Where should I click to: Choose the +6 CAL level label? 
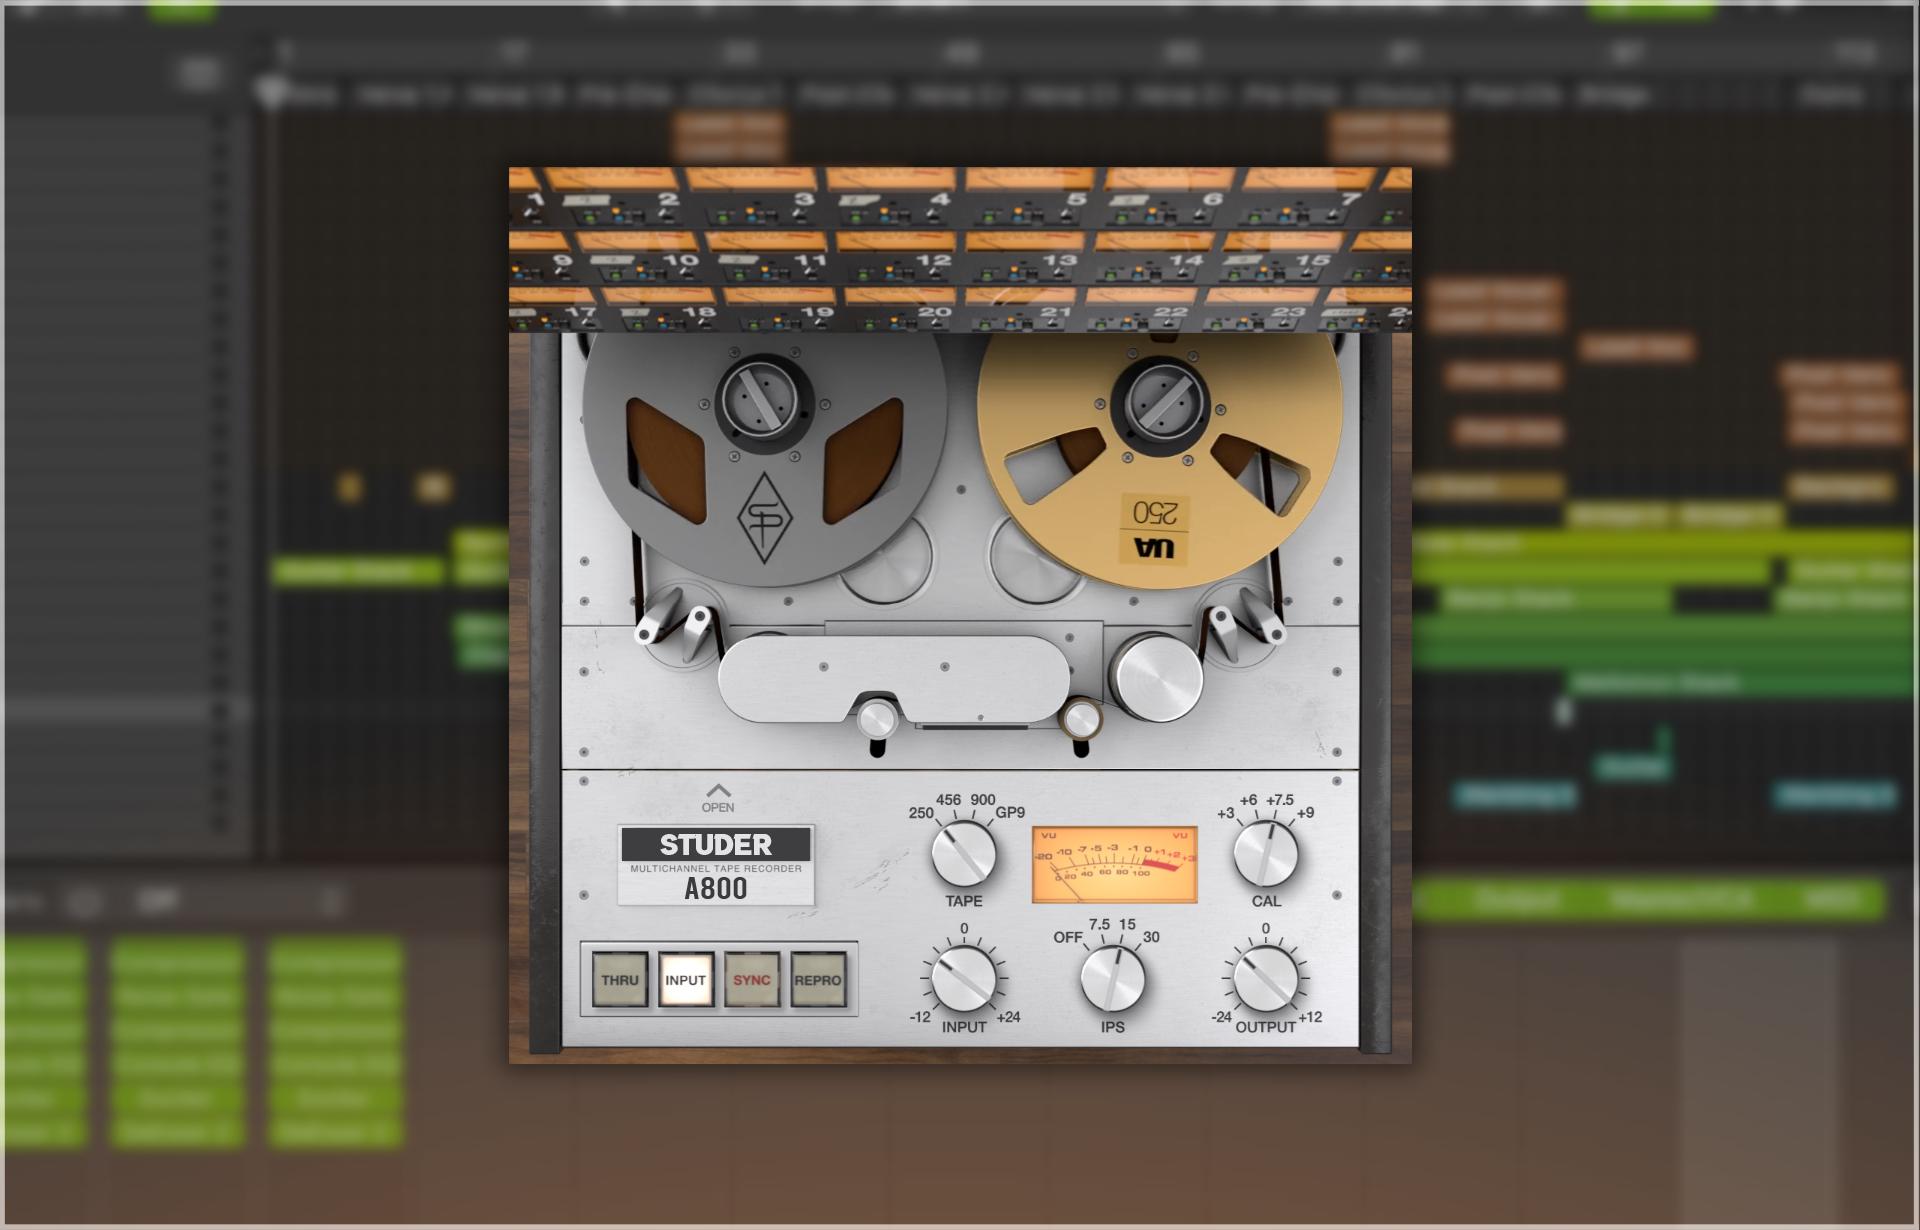(1248, 800)
